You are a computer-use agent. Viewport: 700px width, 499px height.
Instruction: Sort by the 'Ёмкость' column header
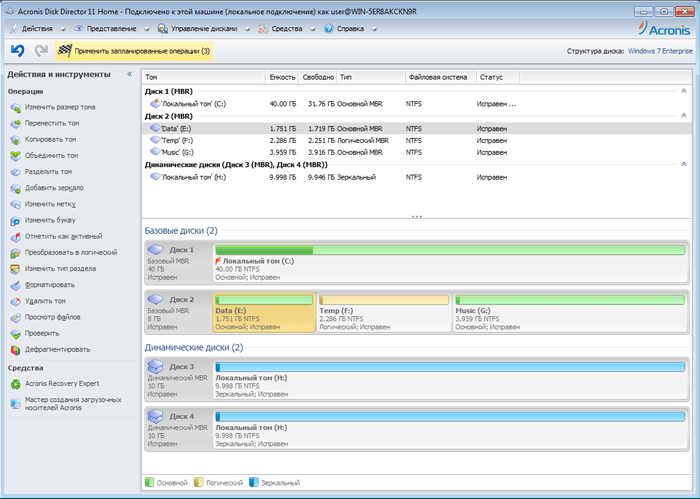click(282, 77)
